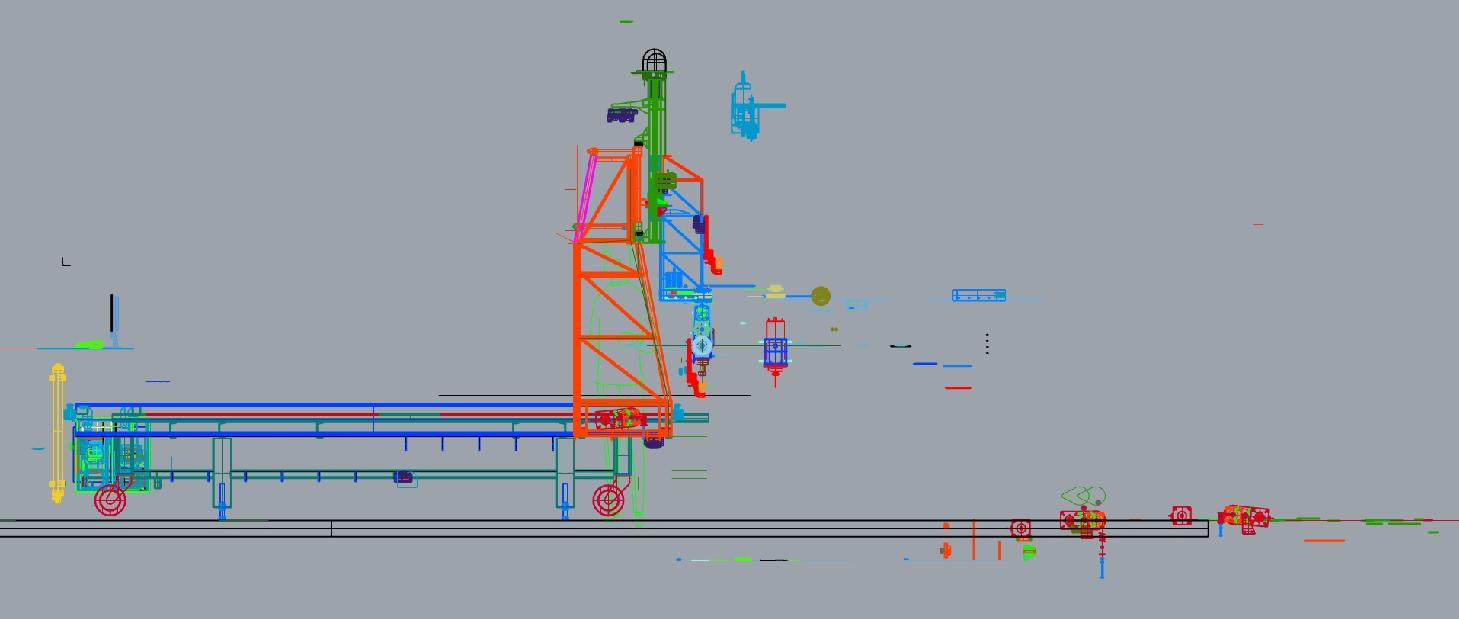Select the green vertical mast column
Viewport: 1459px width, 619px height.
(x=655, y=160)
